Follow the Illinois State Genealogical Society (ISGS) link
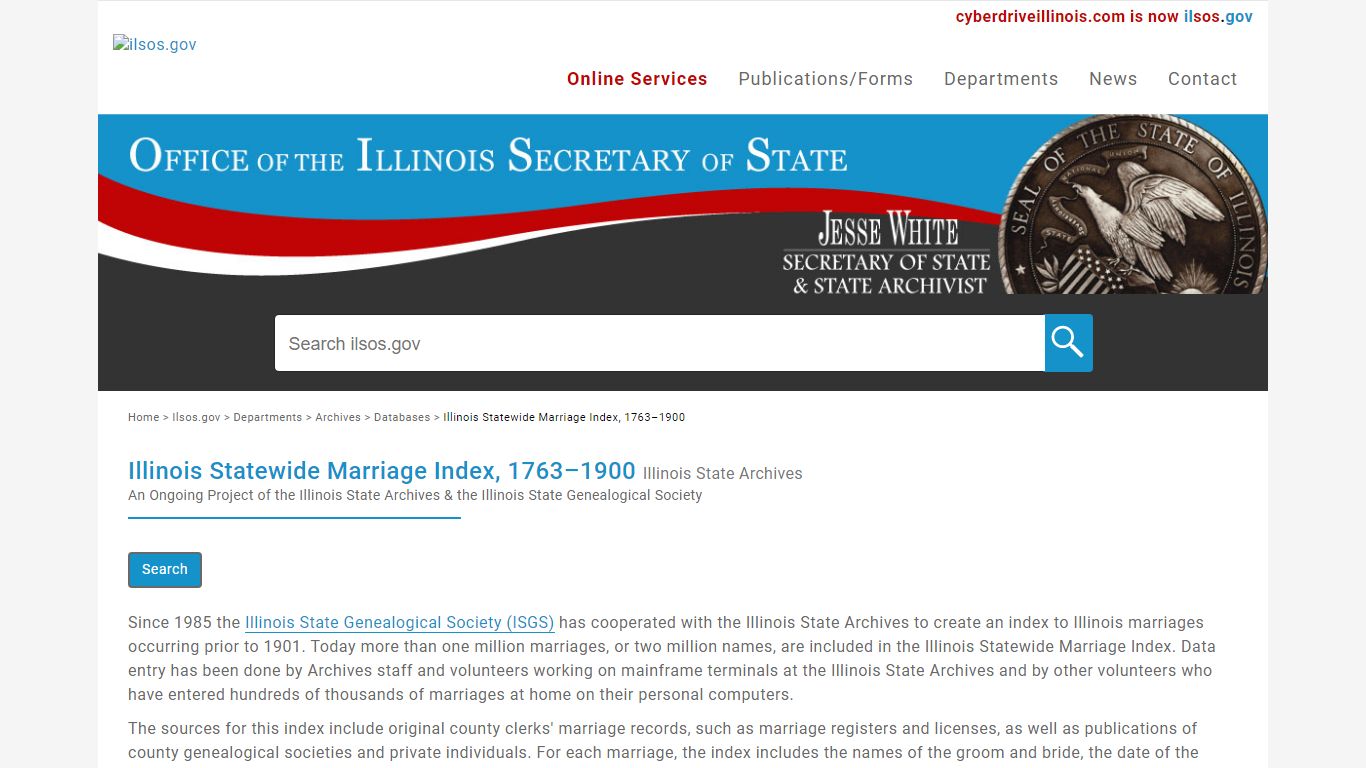This screenshot has width=1366, height=768. [400, 622]
